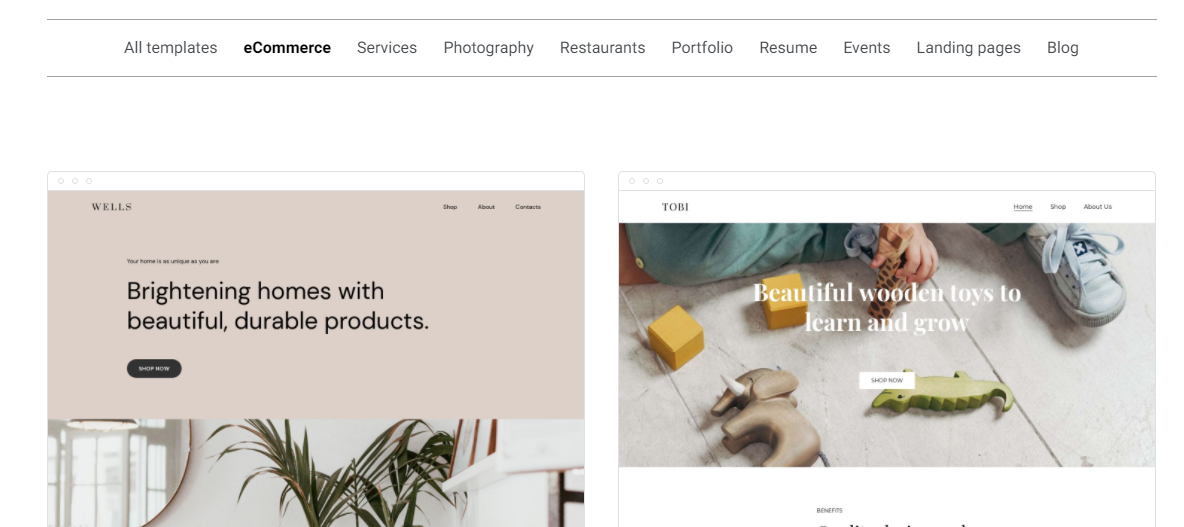Click the dark SHOP NOW button in Wells preview
Screen dimensions: 1184x527
(154, 368)
